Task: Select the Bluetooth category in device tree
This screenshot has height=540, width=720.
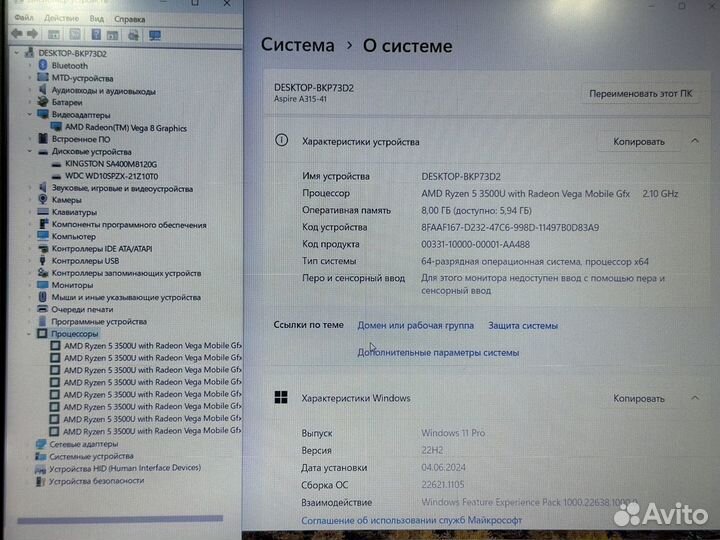Action: 69,66
